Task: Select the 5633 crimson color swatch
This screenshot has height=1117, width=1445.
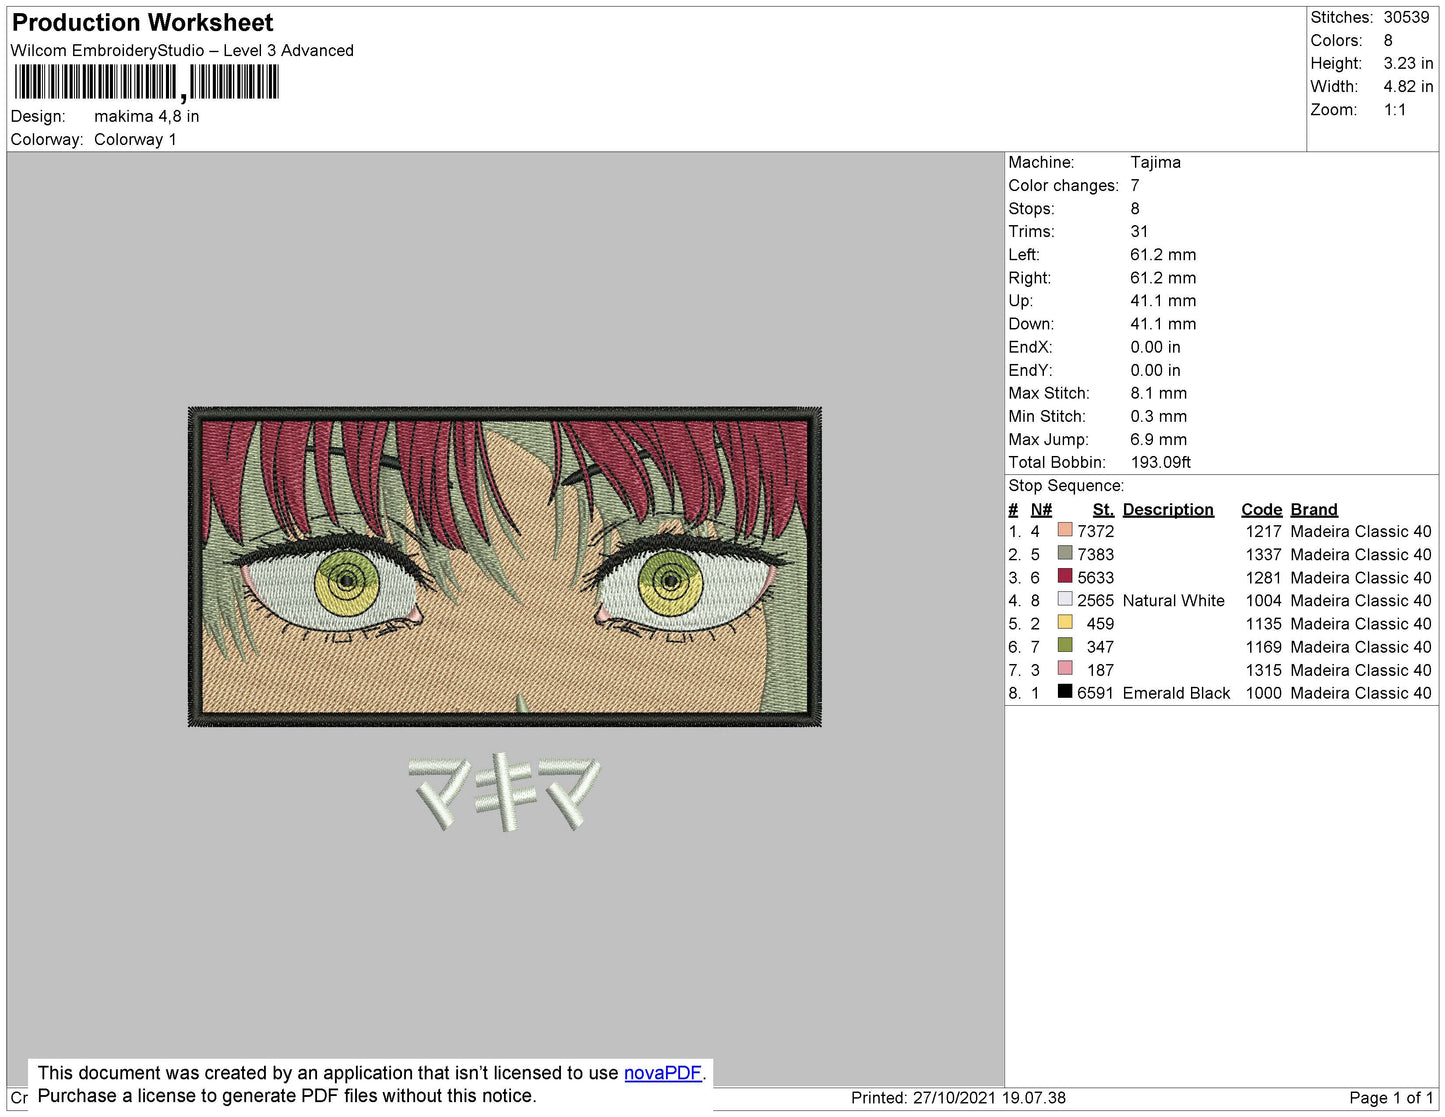Action: 1065,576
